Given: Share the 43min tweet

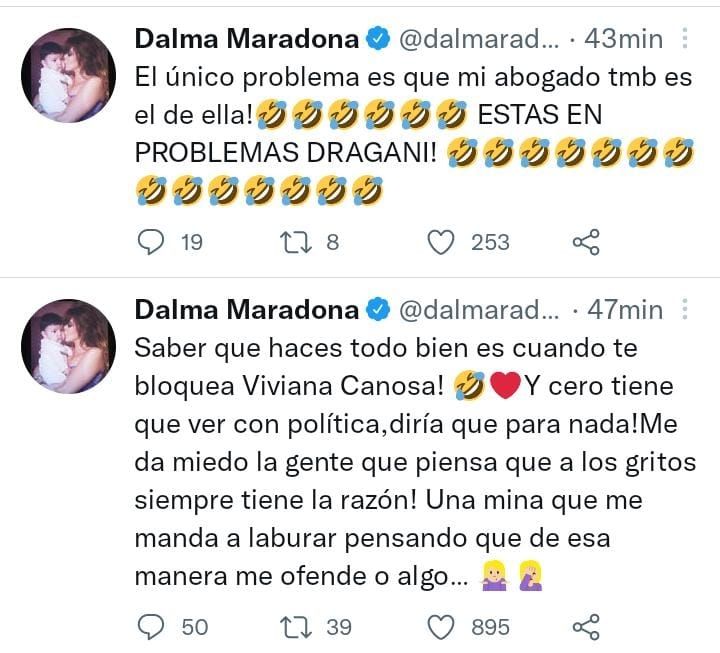Looking at the screenshot, I should click(585, 242).
